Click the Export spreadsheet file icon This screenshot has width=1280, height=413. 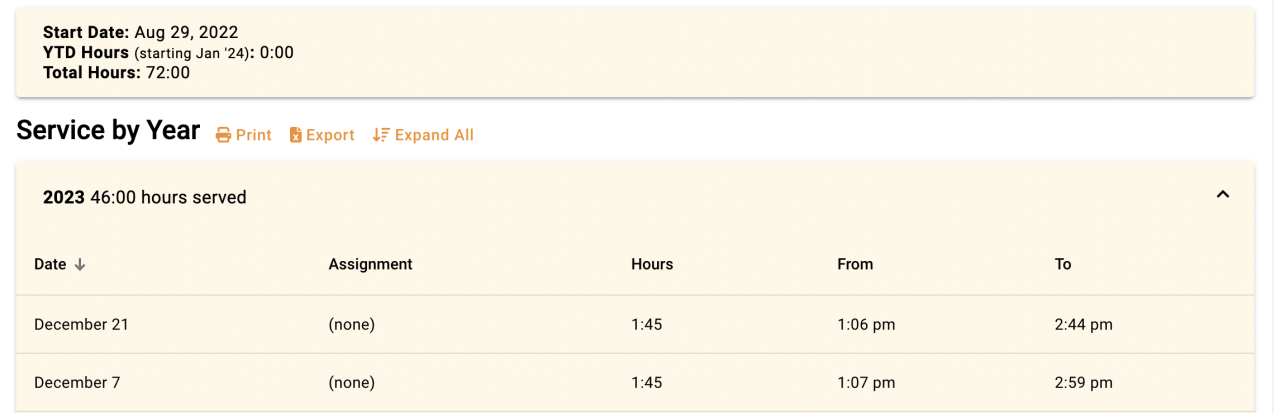point(296,135)
